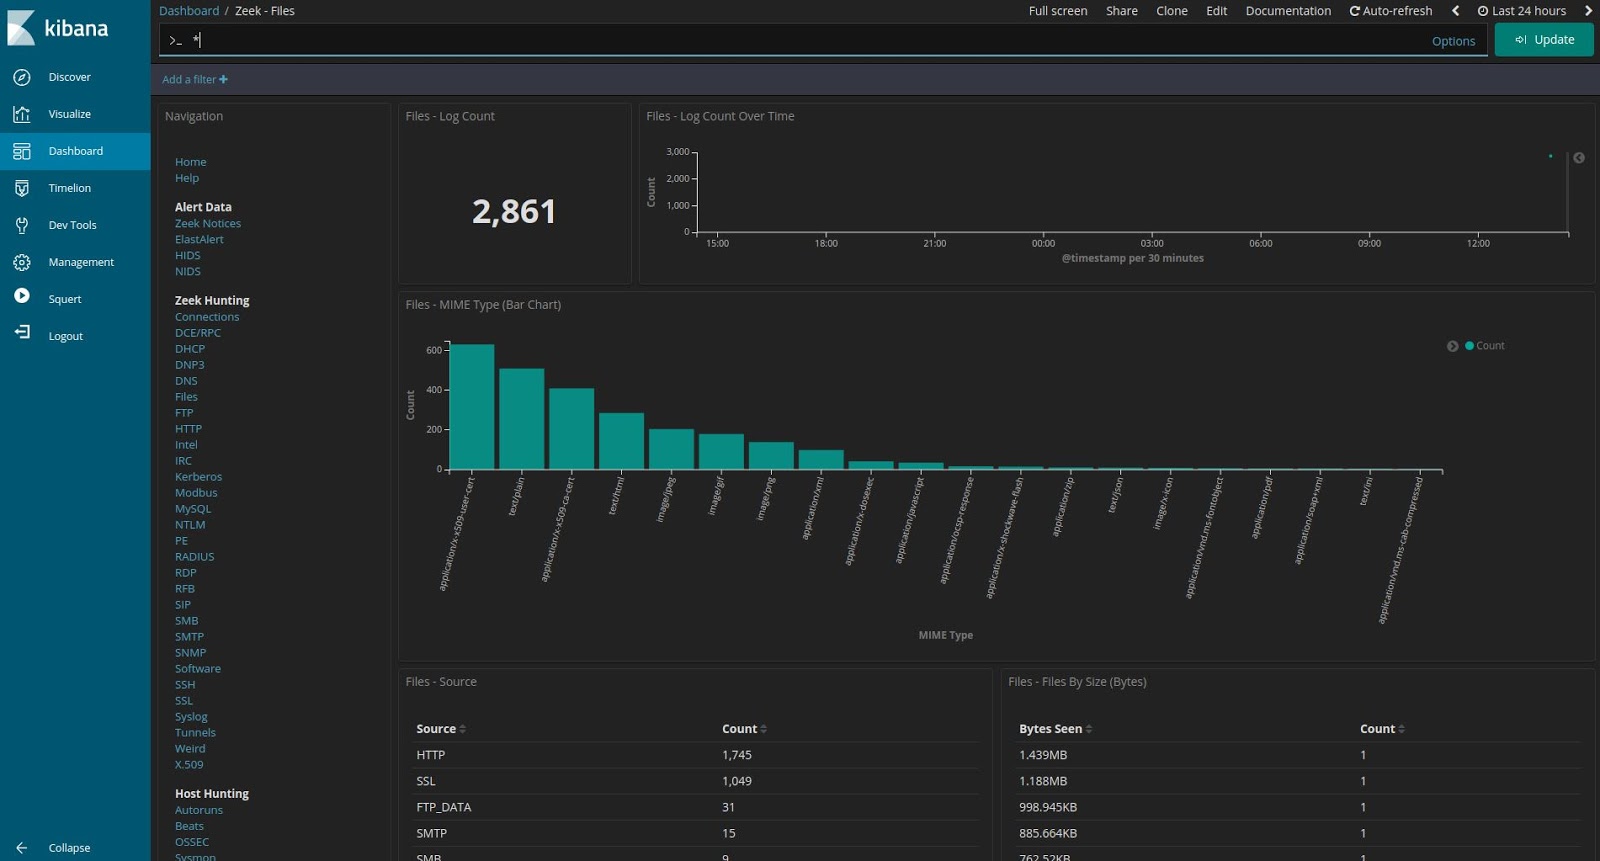This screenshot has width=1600, height=861.
Task: Click the Update button
Action: click(1544, 40)
